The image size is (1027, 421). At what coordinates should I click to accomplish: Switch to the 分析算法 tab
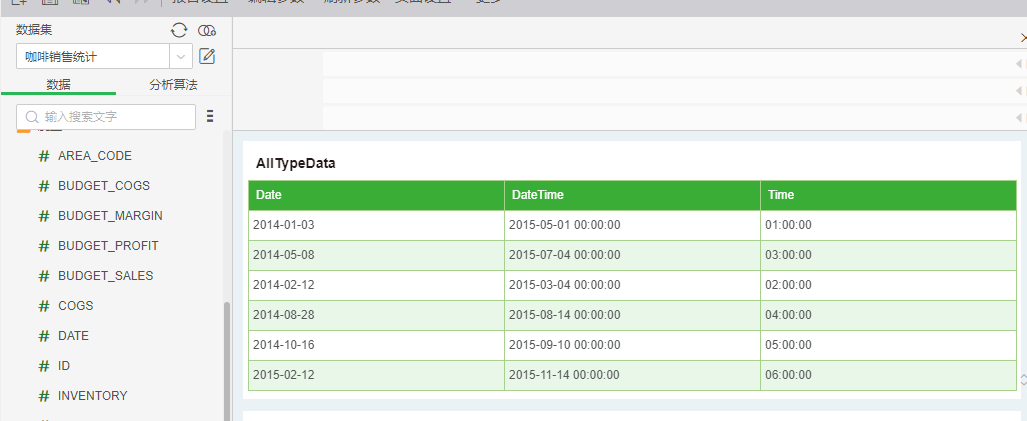(x=174, y=84)
